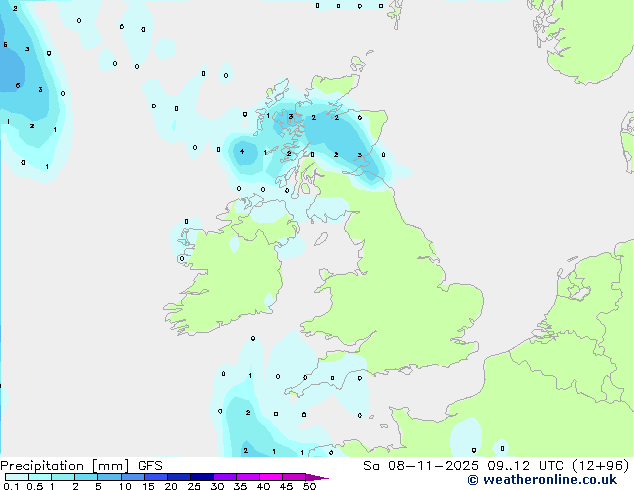The height and width of the screenshot is (490, 634).
Task: Click the '4' precipitation value west of Scotland
Action: [x=242, y=152]
